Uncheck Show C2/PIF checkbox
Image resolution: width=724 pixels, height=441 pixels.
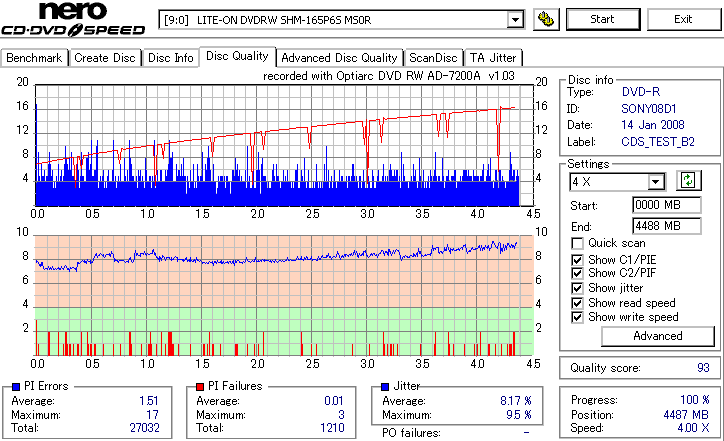point(577,273)
